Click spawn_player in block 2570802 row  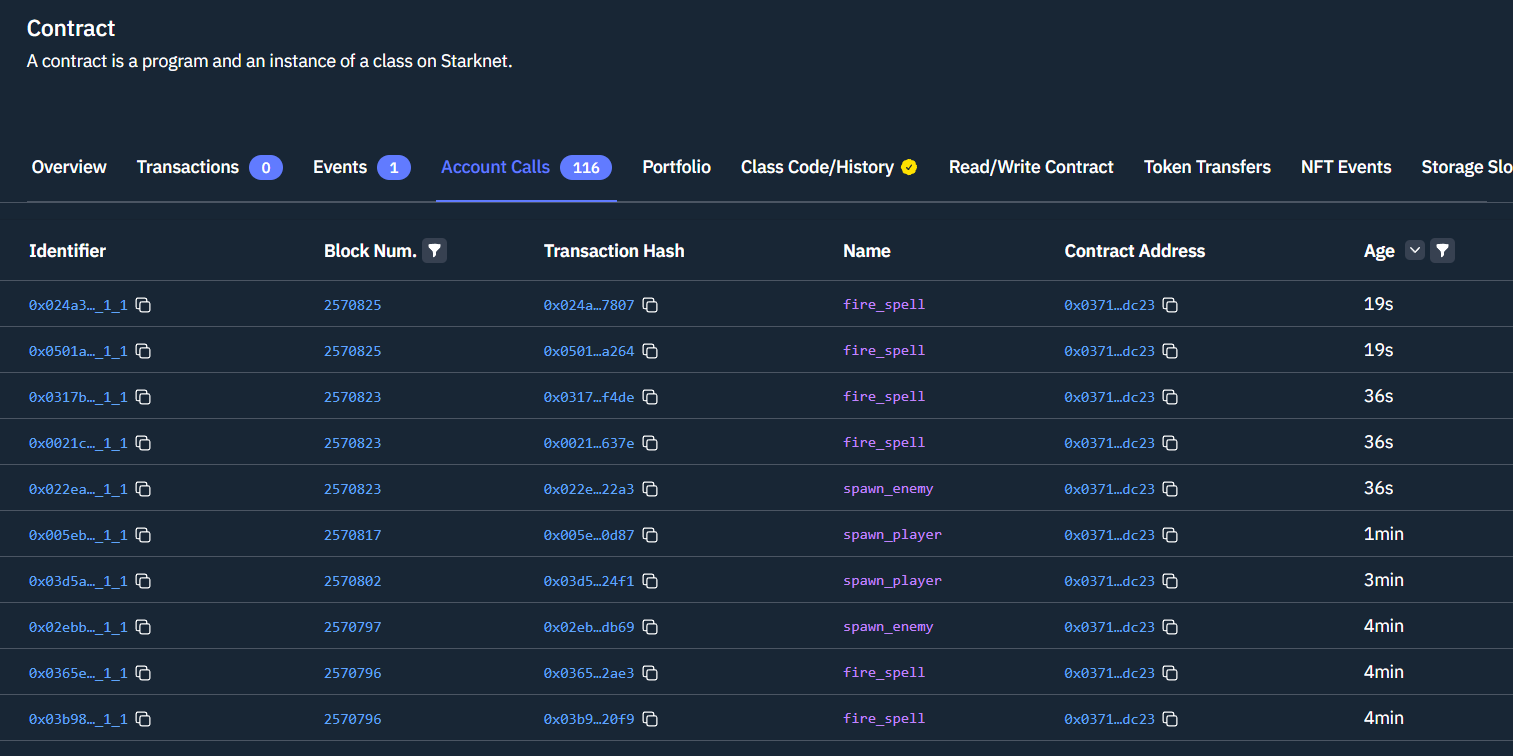[x=892, y=581]
